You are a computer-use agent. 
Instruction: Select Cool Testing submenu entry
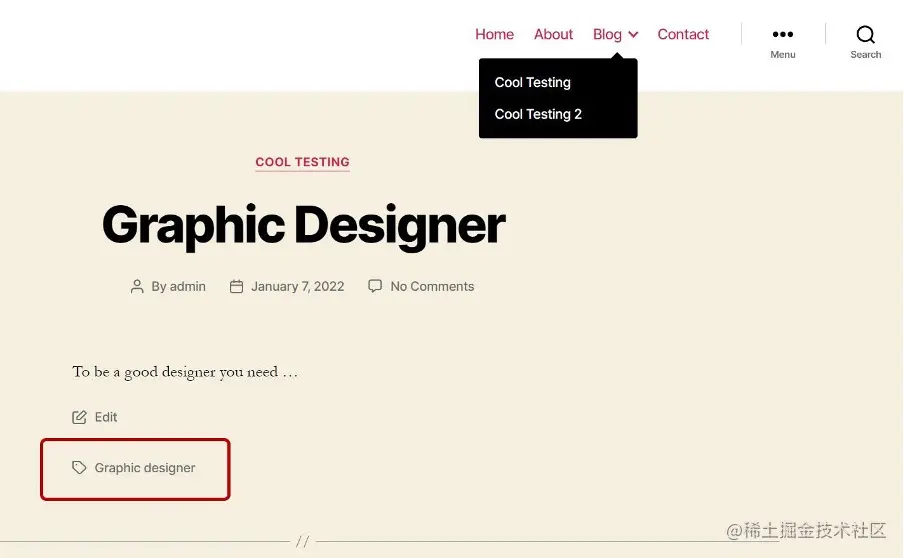click(532, 82)
